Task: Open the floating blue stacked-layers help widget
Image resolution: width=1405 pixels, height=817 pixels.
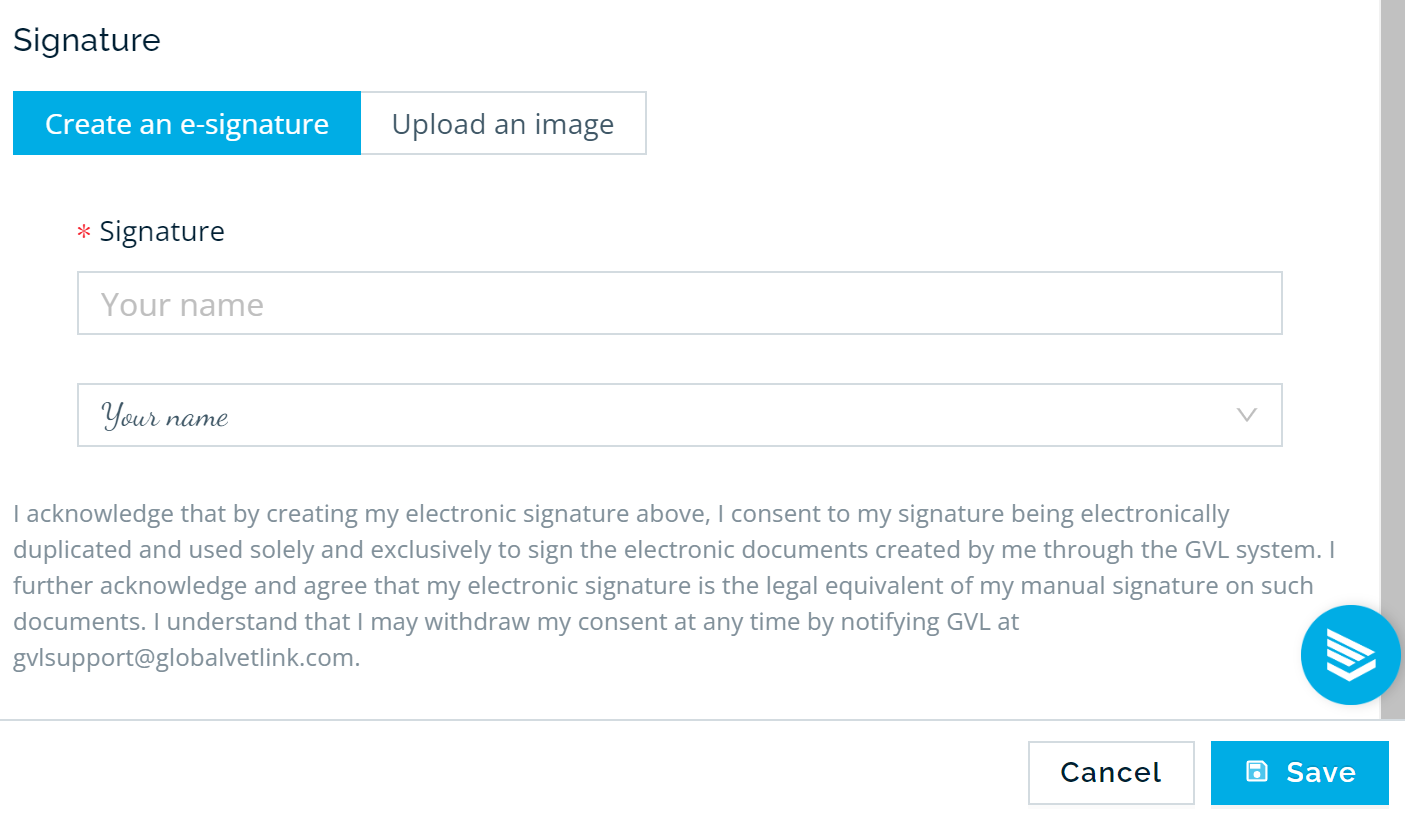Action: [x=1350, y=655]
